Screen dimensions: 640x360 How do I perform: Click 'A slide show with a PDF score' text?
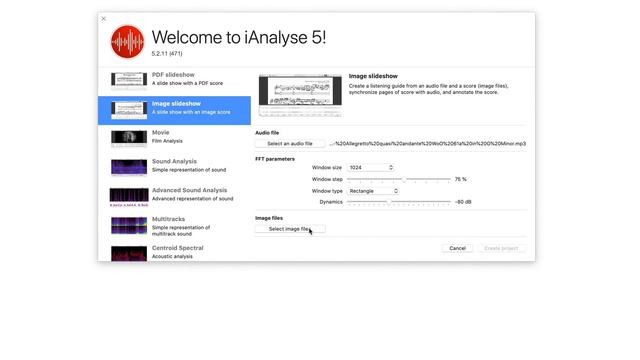pyautogui.click(x=187, y=83)
